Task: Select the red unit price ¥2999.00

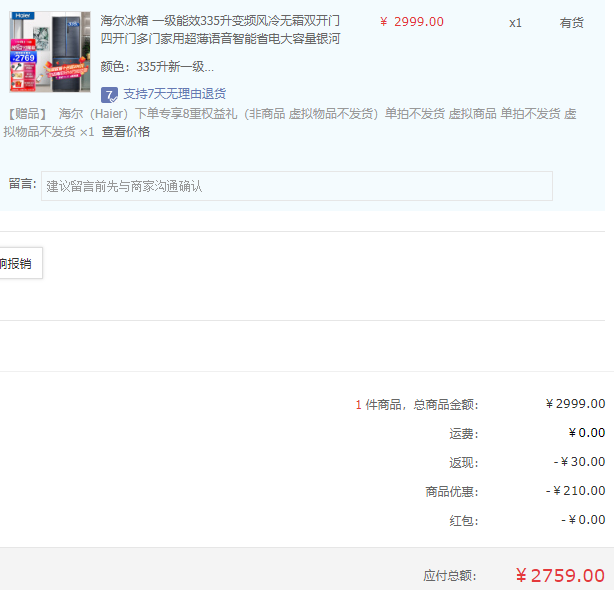Action: (x=412, y=22)
